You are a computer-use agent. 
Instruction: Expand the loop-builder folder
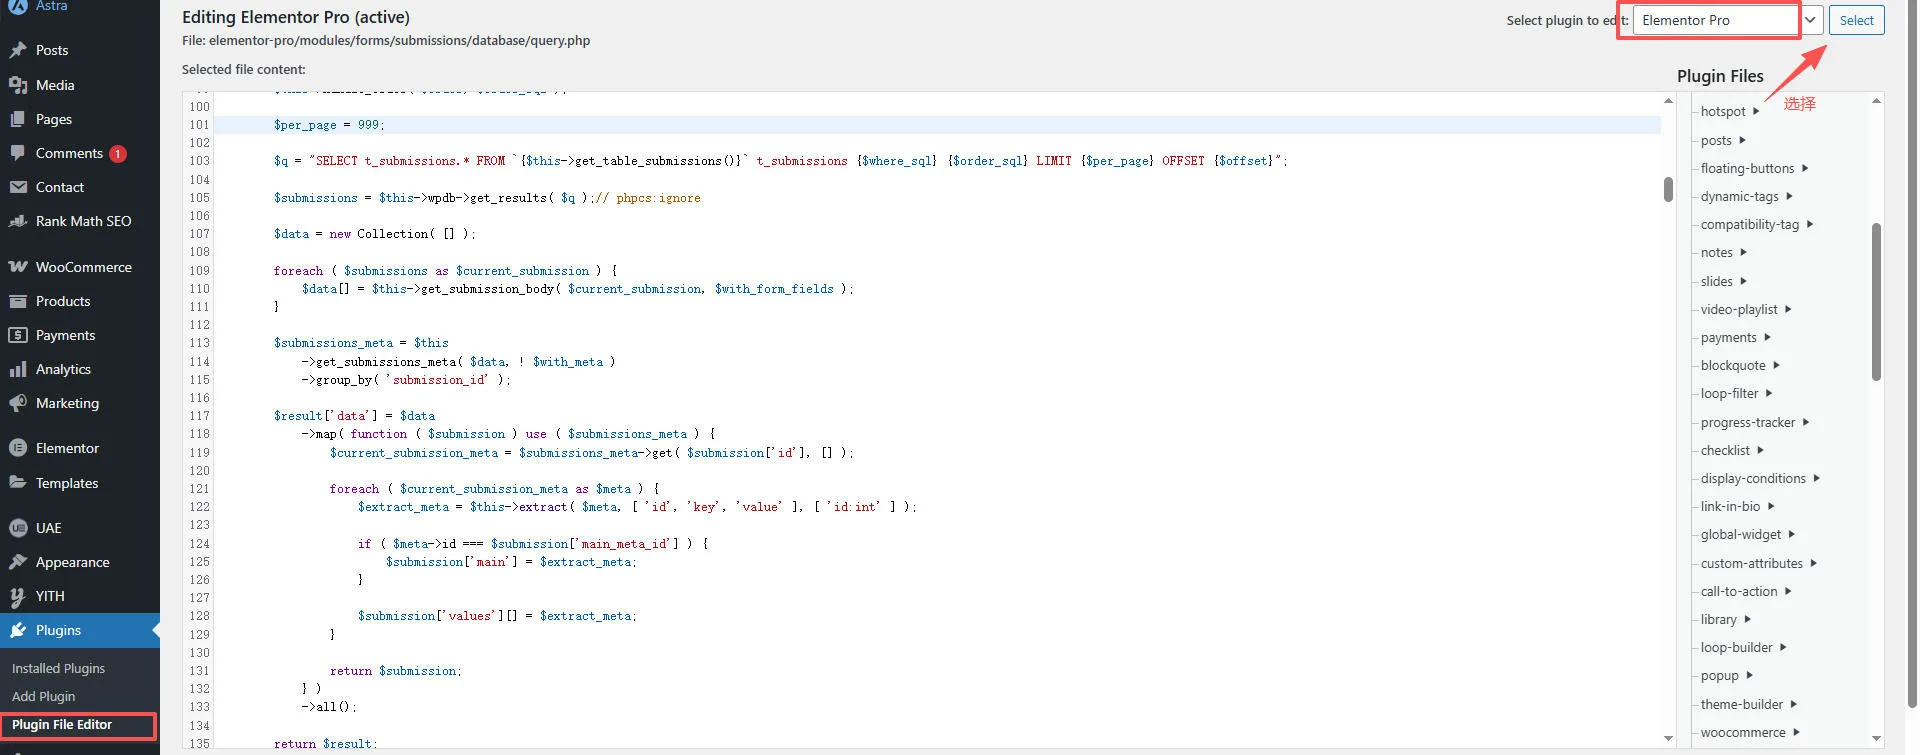pyautogui.click(x=1743, y=647)
